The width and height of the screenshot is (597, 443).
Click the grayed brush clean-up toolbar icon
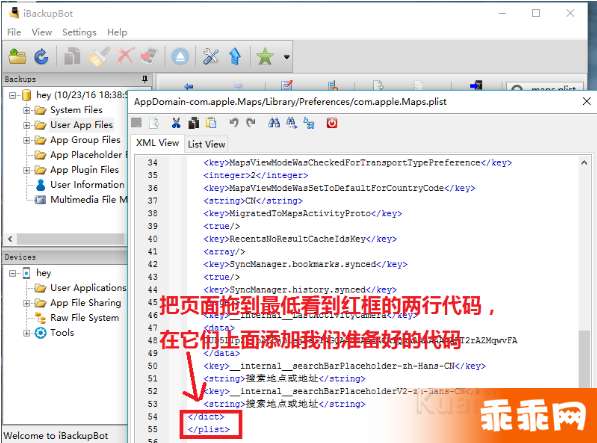[x=99, y=57]
